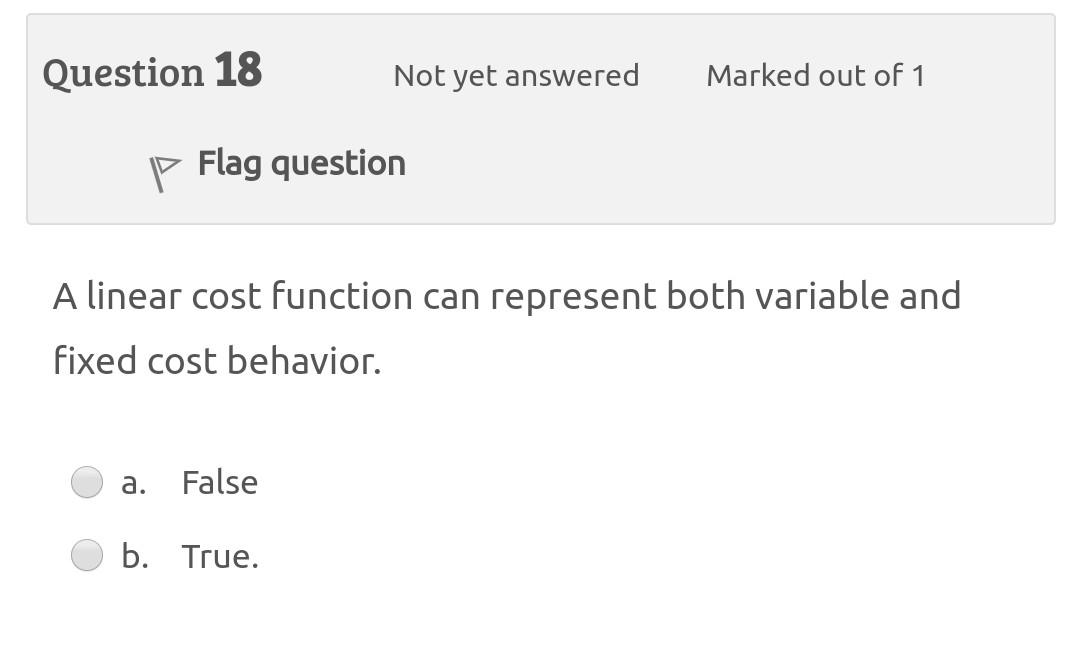Click the Flag question link
This screenshot has height=663, width=1080.
[x=301, y=162]
